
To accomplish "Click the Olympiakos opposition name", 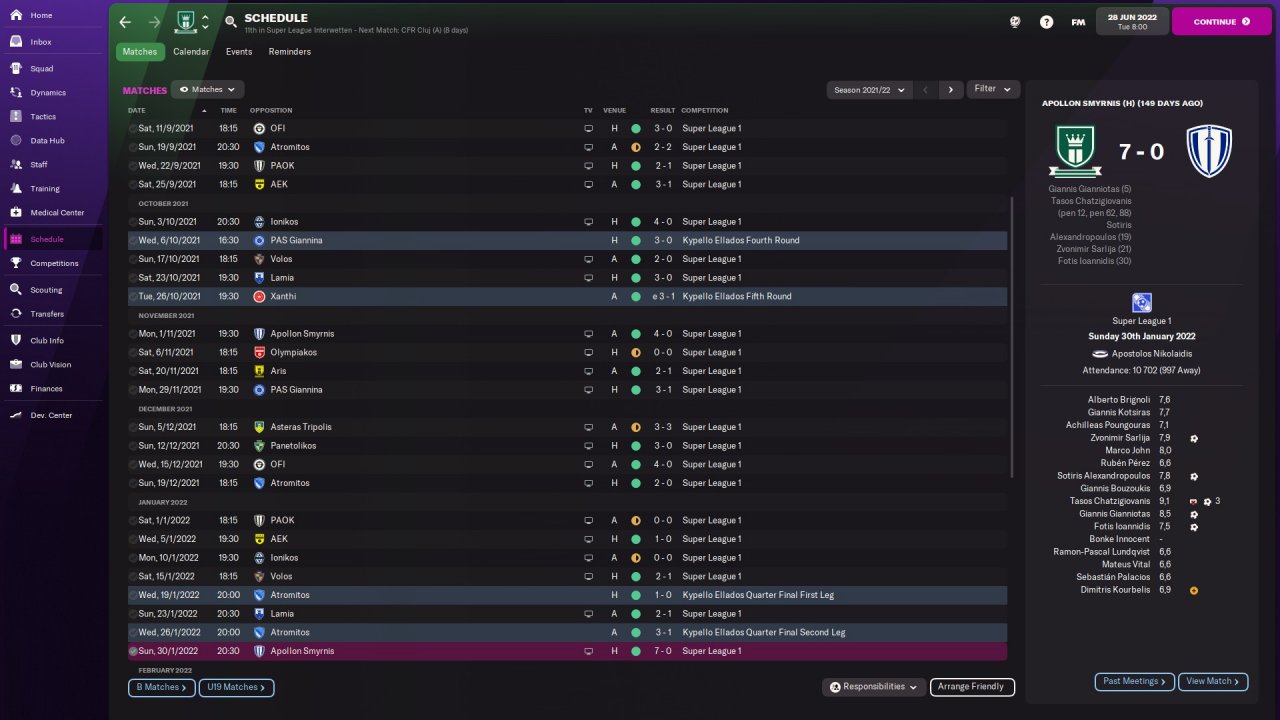I will (292, 353).
